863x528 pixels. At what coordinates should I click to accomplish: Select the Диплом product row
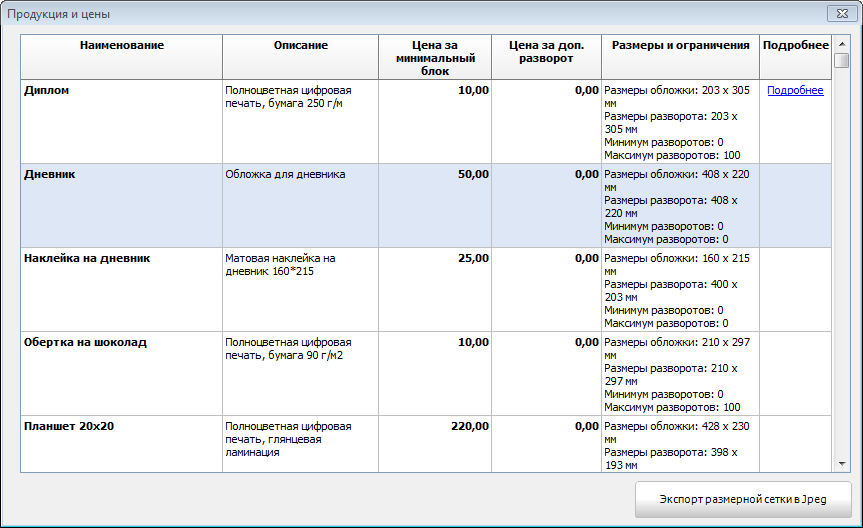(61, 91)
